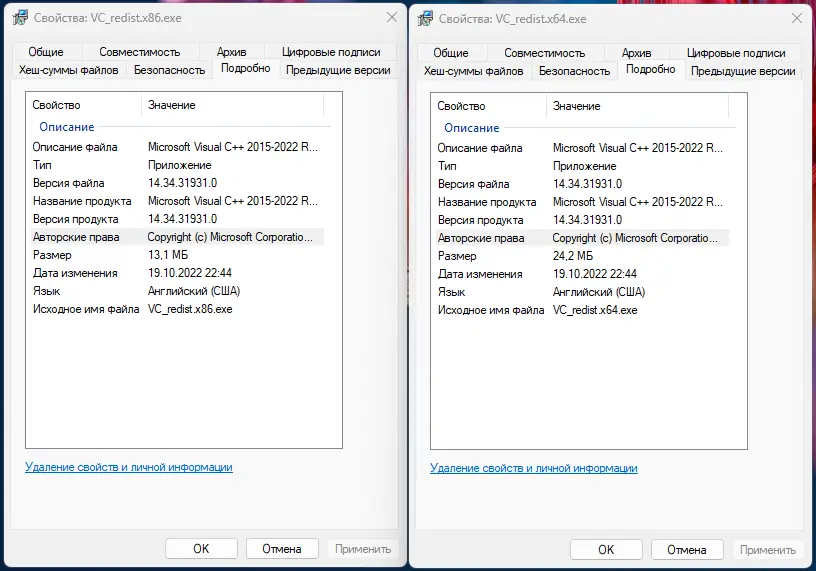
Task: Open Предыдущие версии tab in x64 window
Action: 743,71
